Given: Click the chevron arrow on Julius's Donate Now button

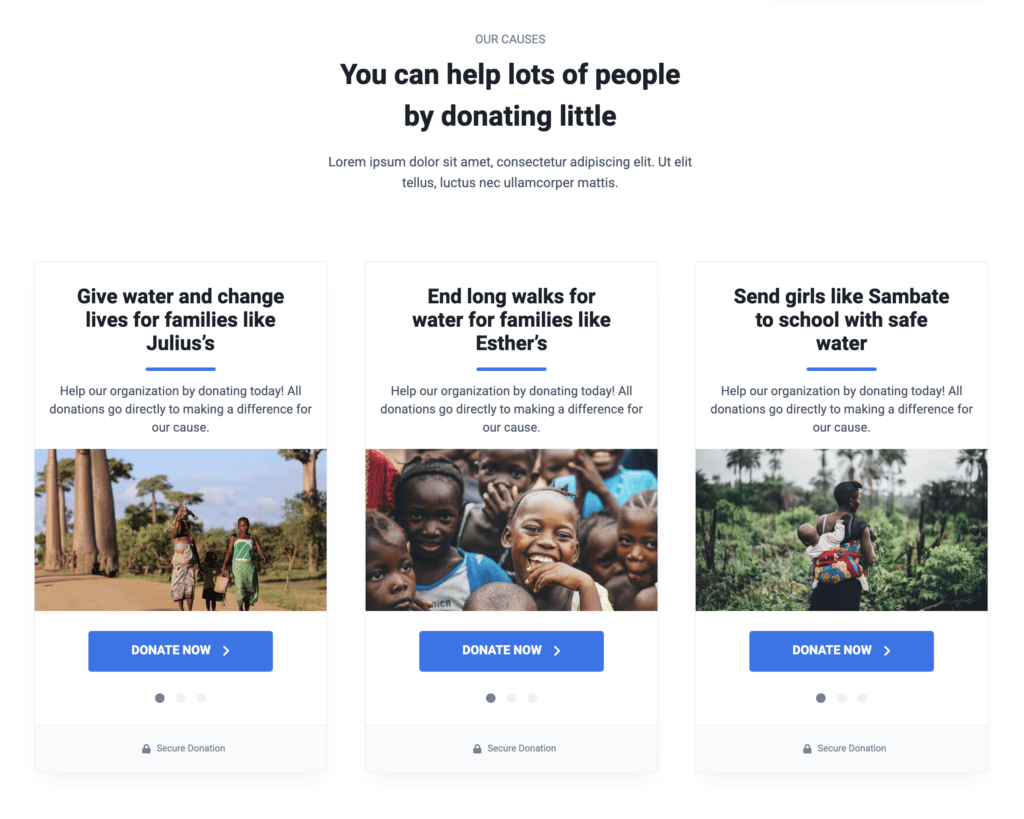Looking at the screenshot, I should (226, 650).
